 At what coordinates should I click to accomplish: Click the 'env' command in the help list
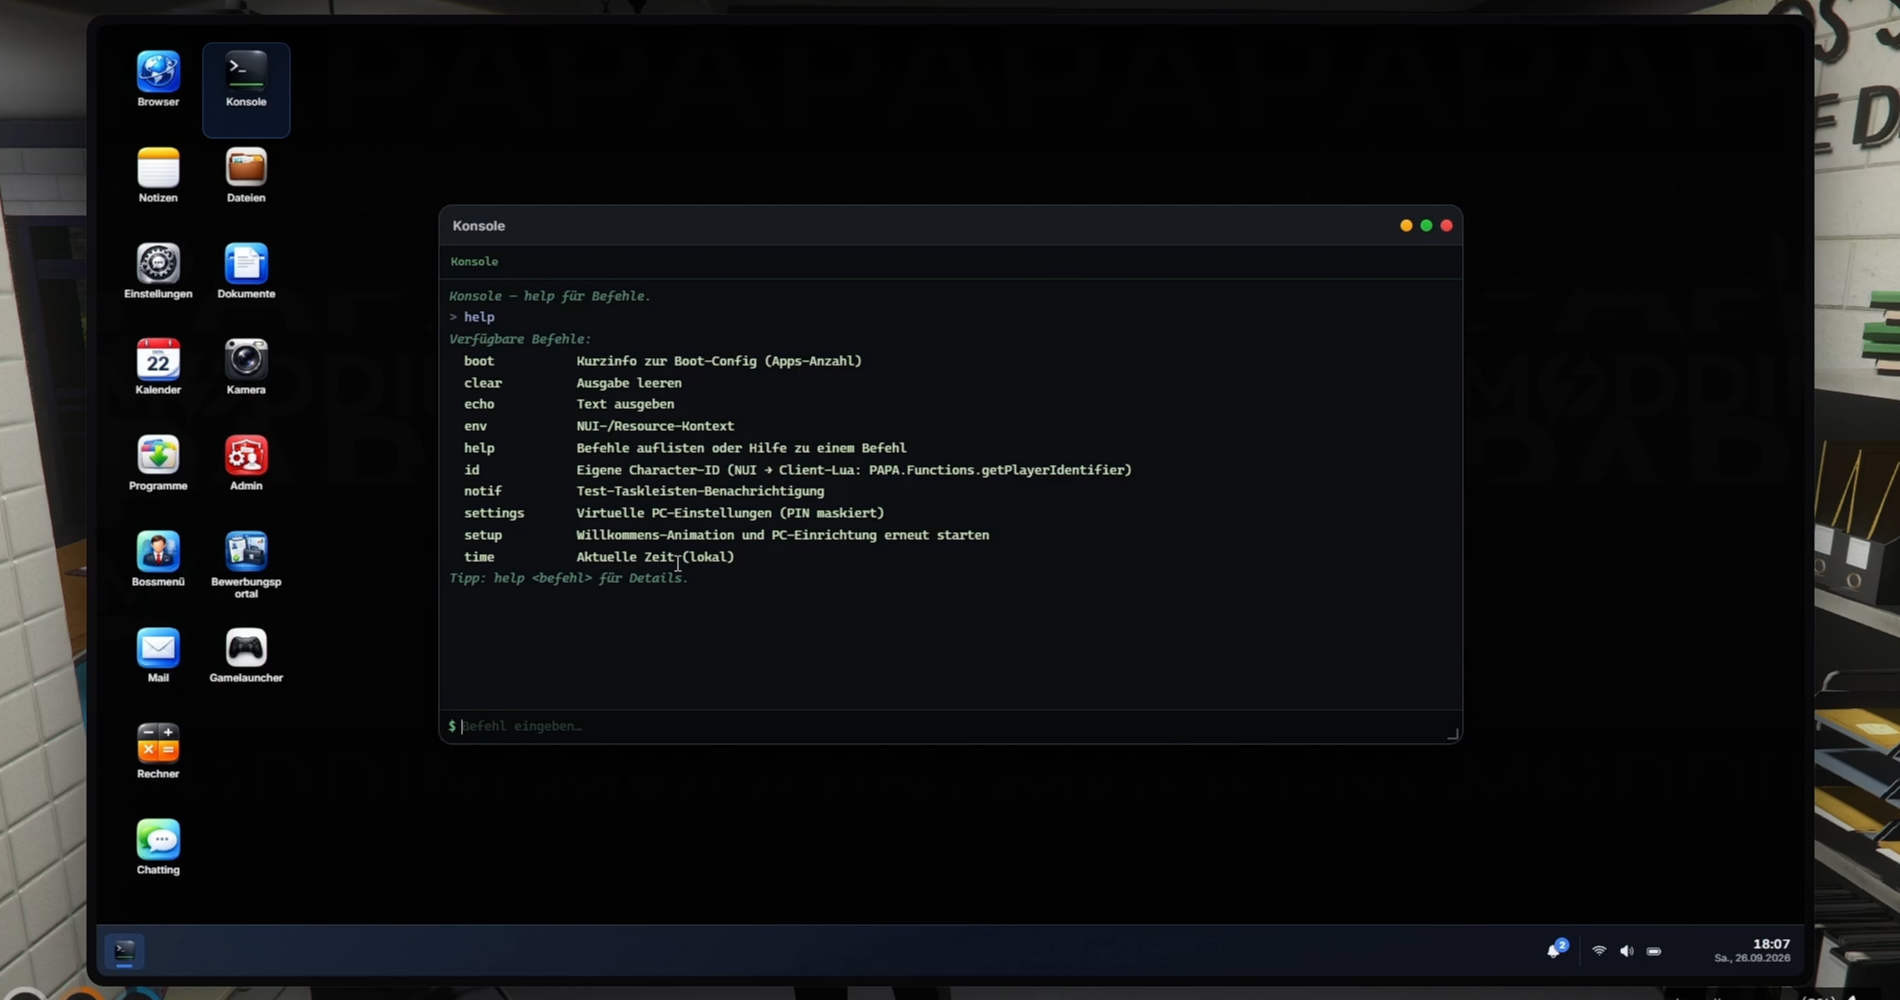475,426
